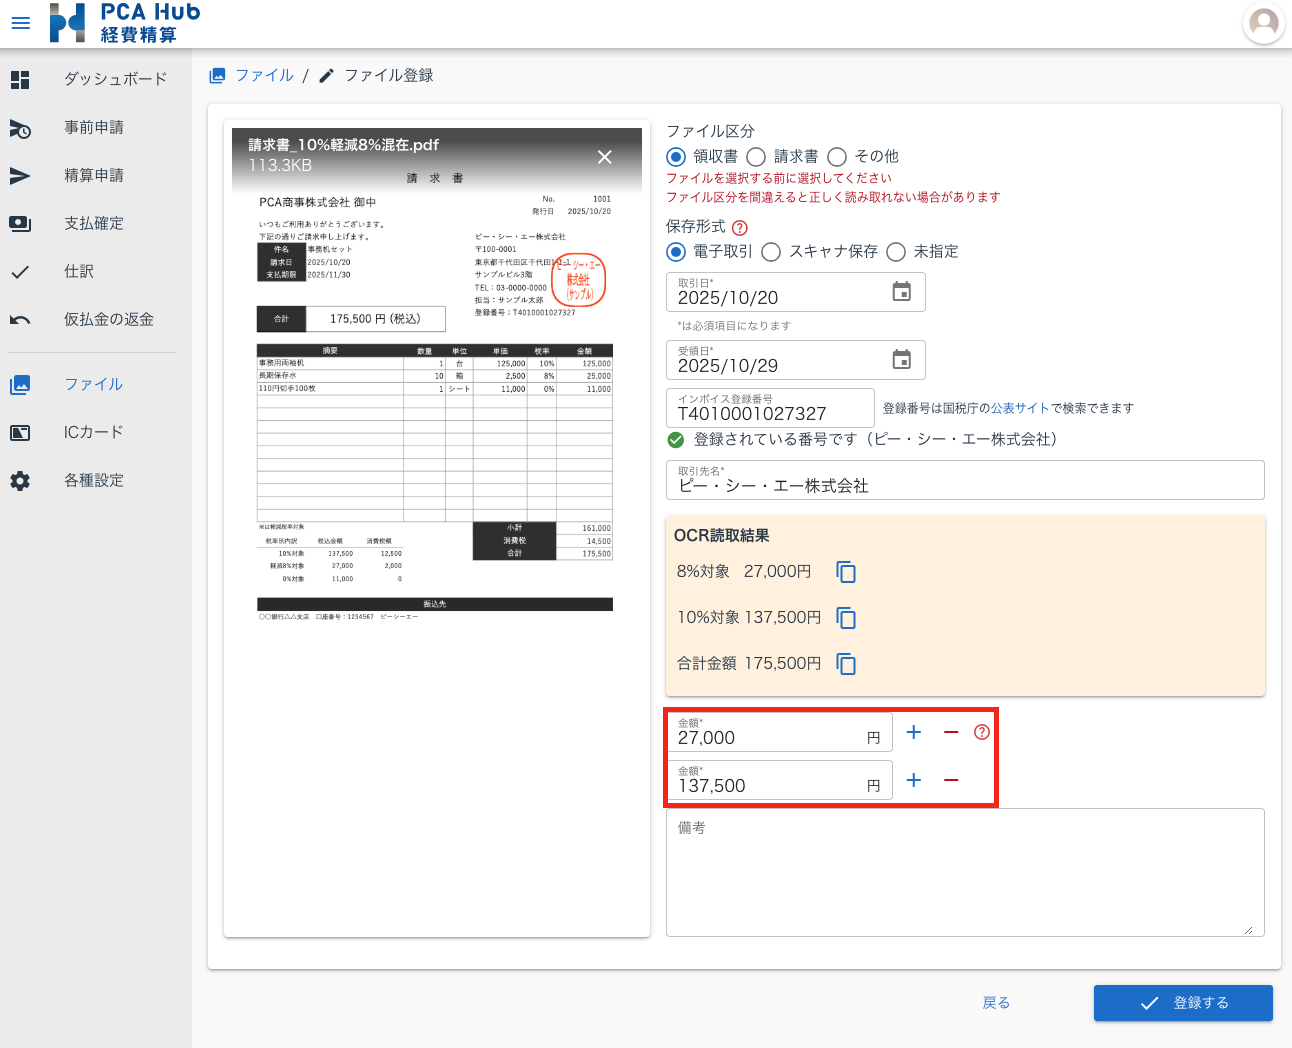Click the red help icon beside amount row

coord(982,732)
